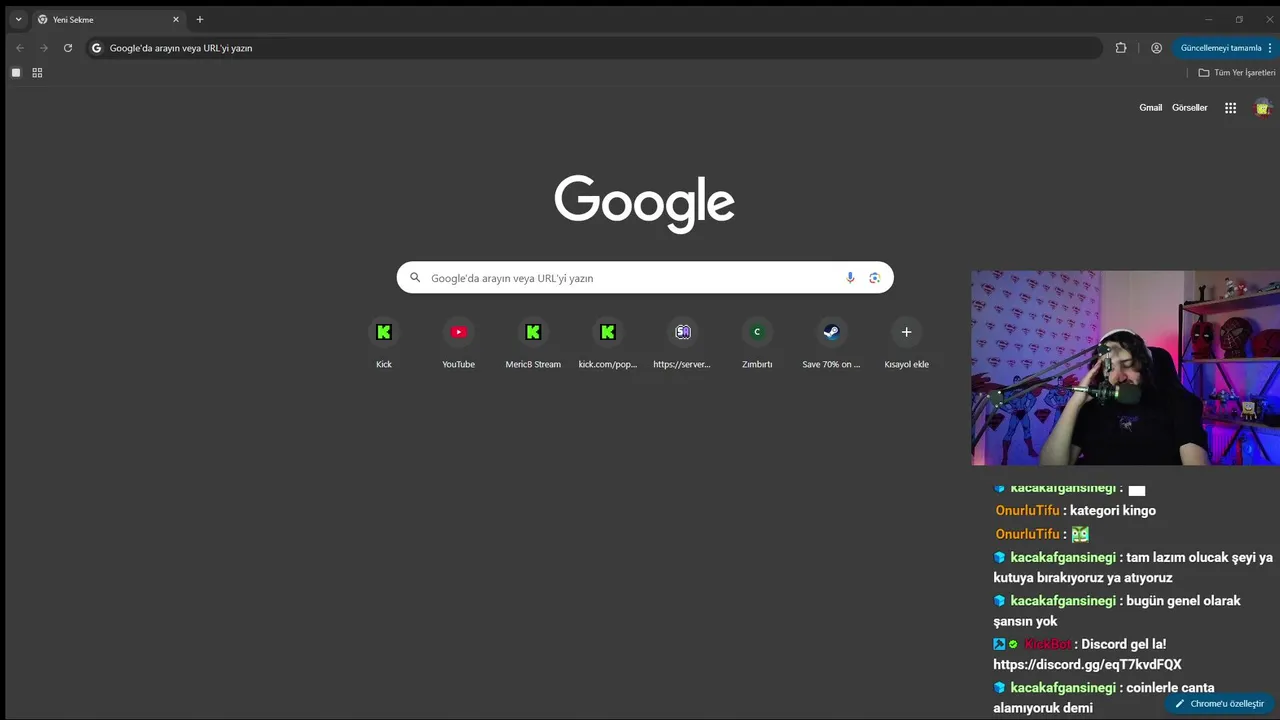Click 'tam lazım olucak şeyi ya' chat message
Viewport: 1280px width, 720px height.
(x=1133, y=568)
